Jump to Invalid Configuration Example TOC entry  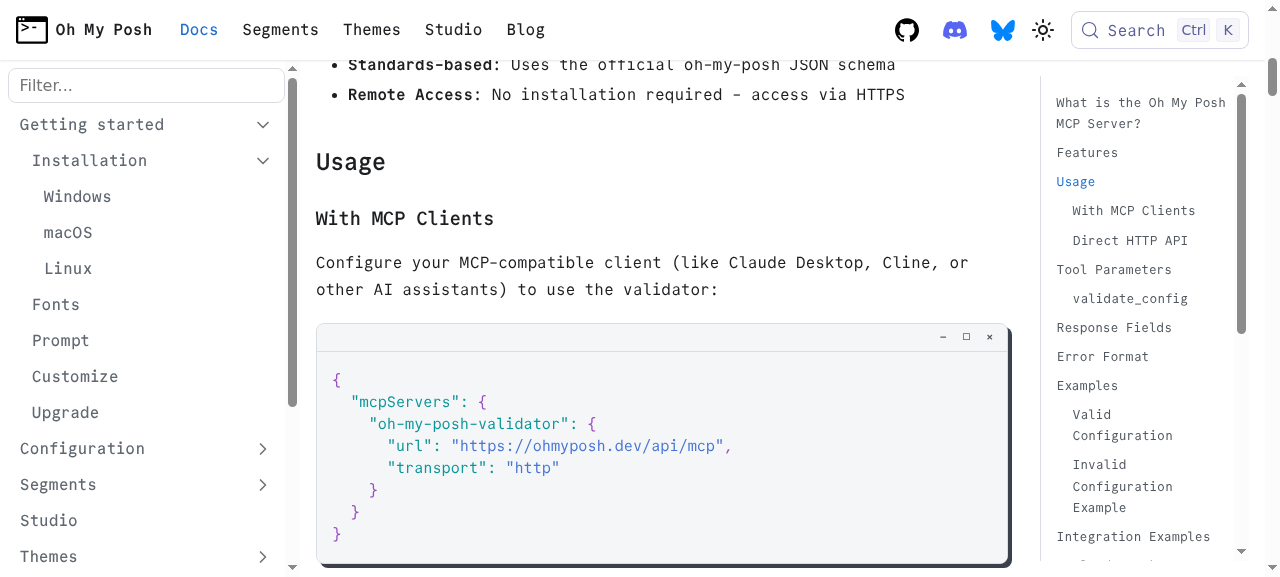[x=1123, y=486]
